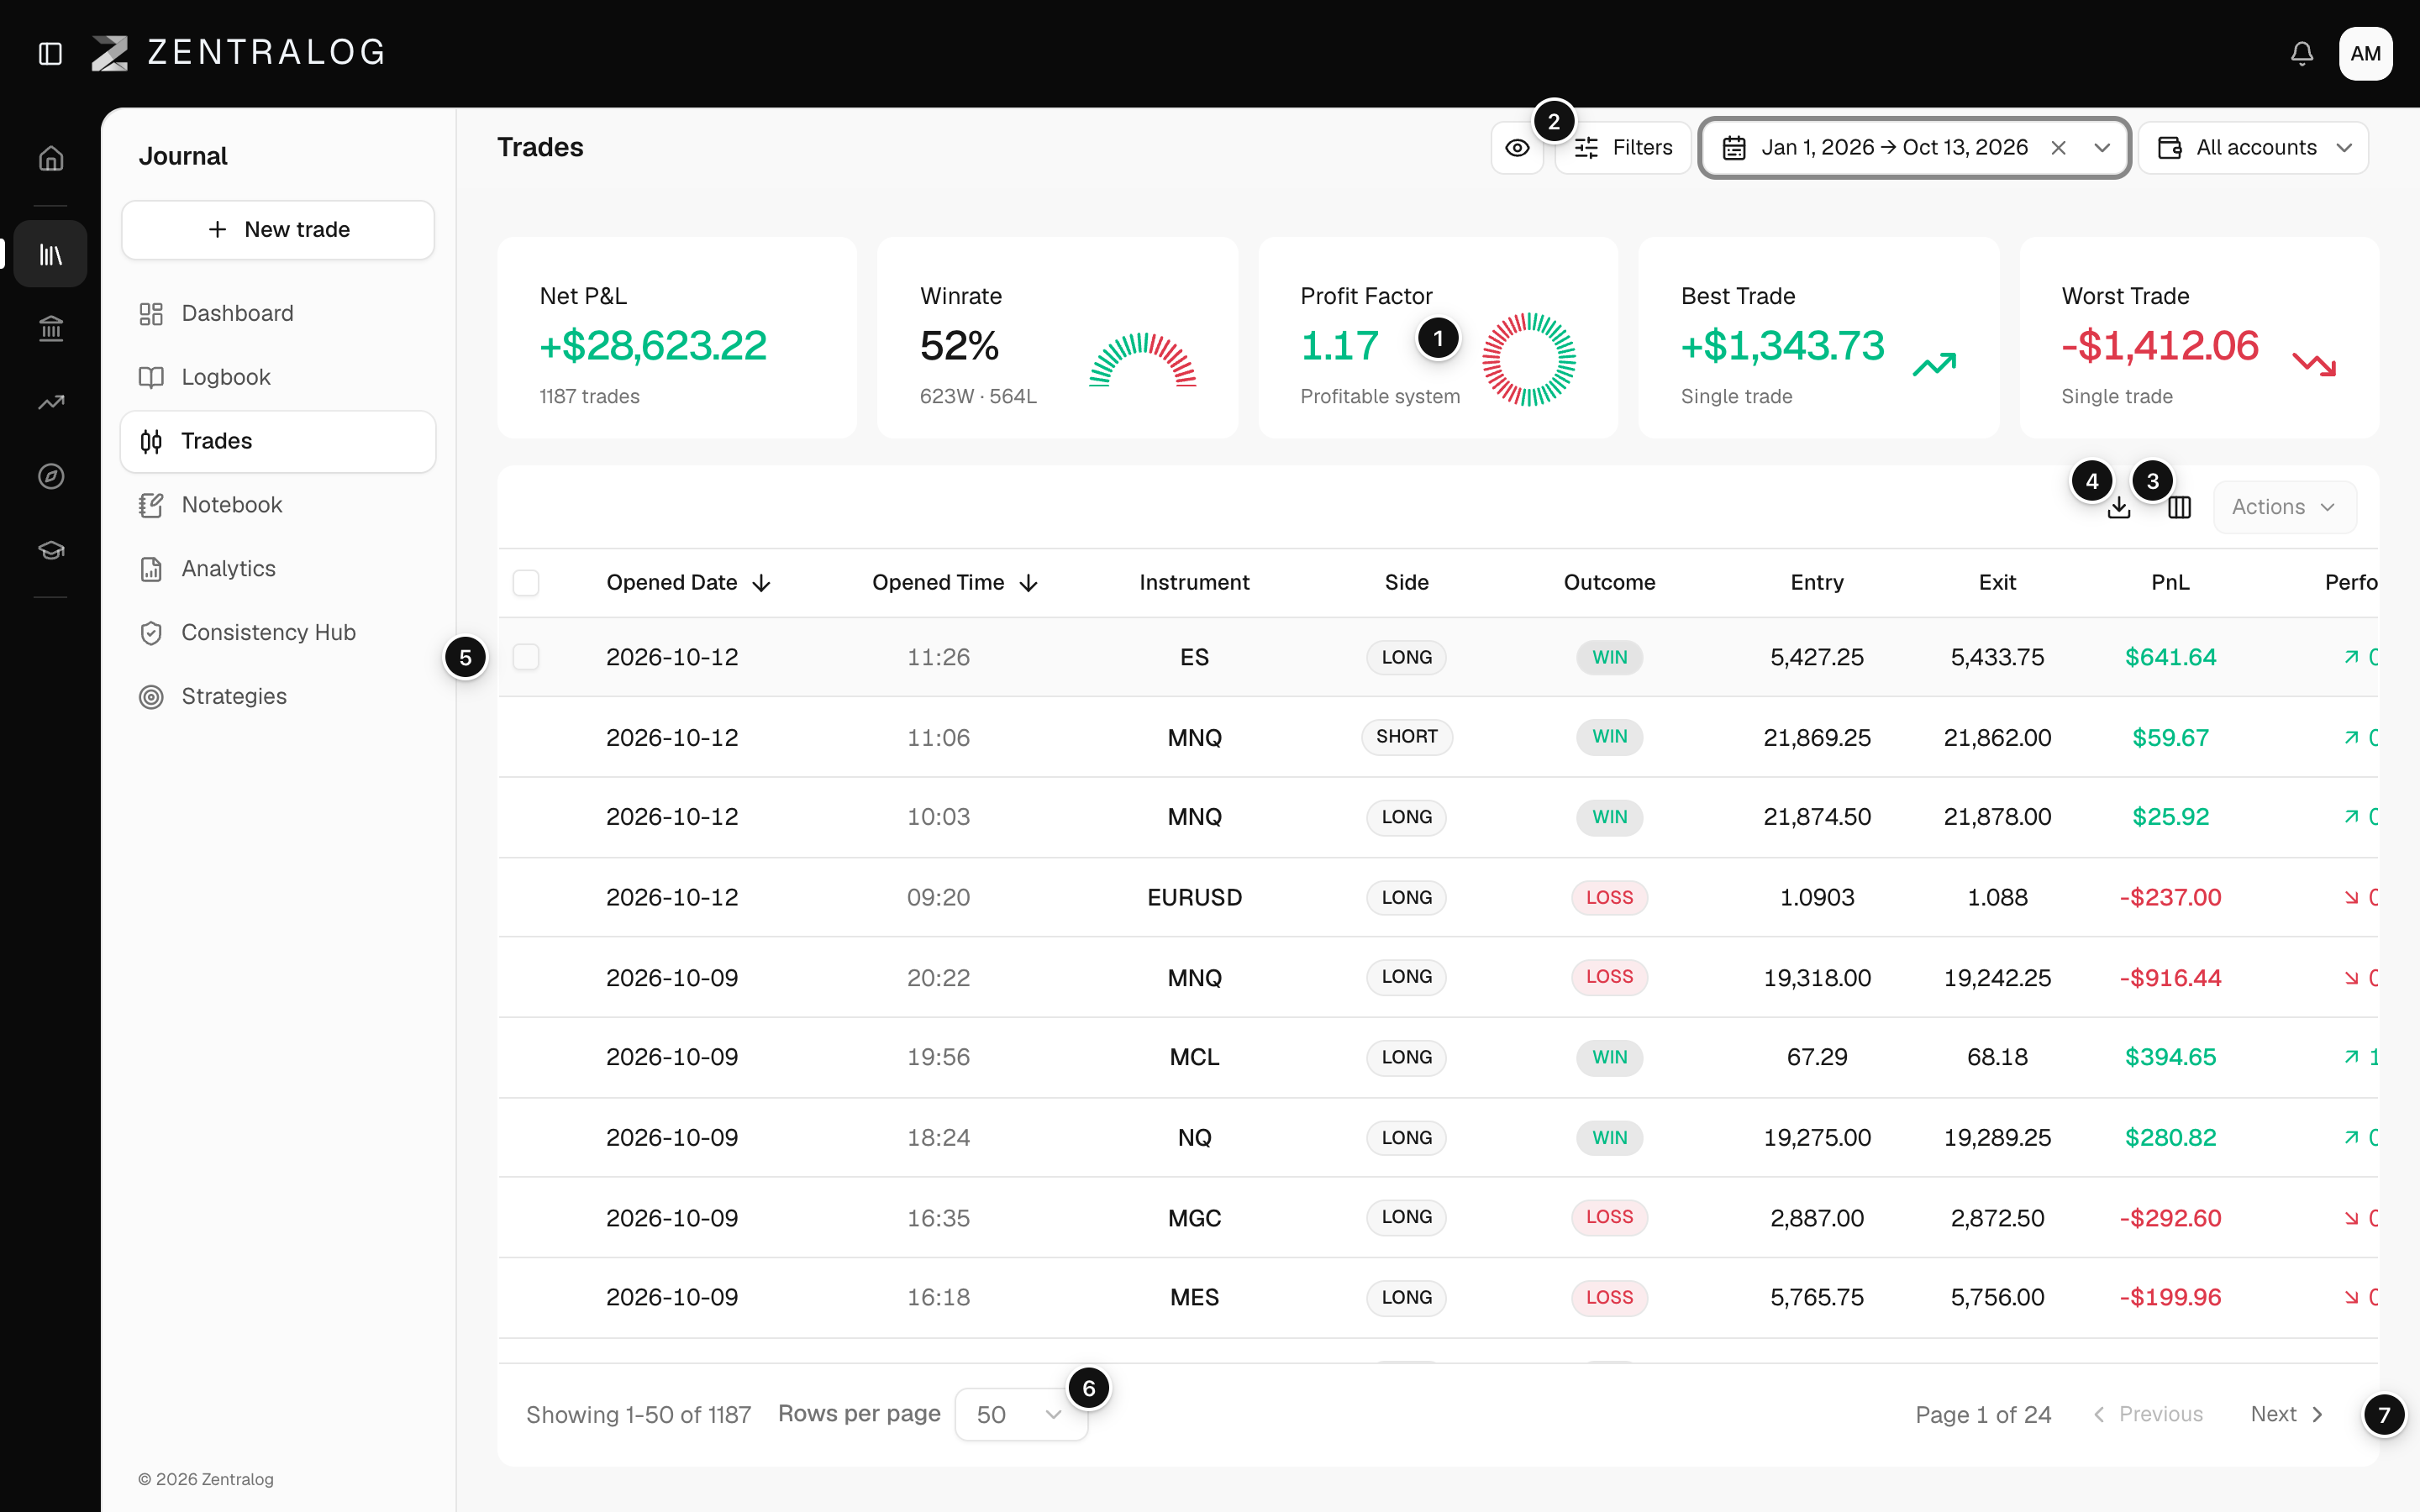
Task: Click the $641.64 PnL value
Action: click(2170, 657)
